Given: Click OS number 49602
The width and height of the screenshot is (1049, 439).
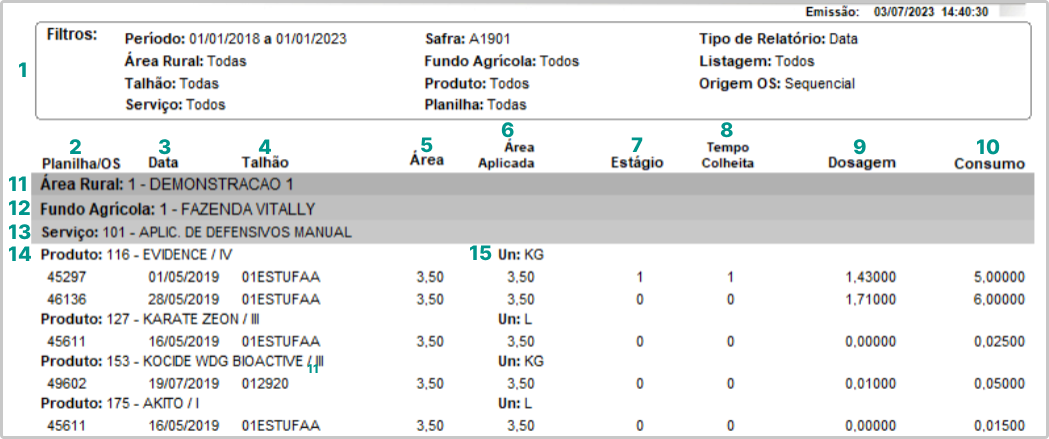Looking at the screenshot, I should point(67,382).
